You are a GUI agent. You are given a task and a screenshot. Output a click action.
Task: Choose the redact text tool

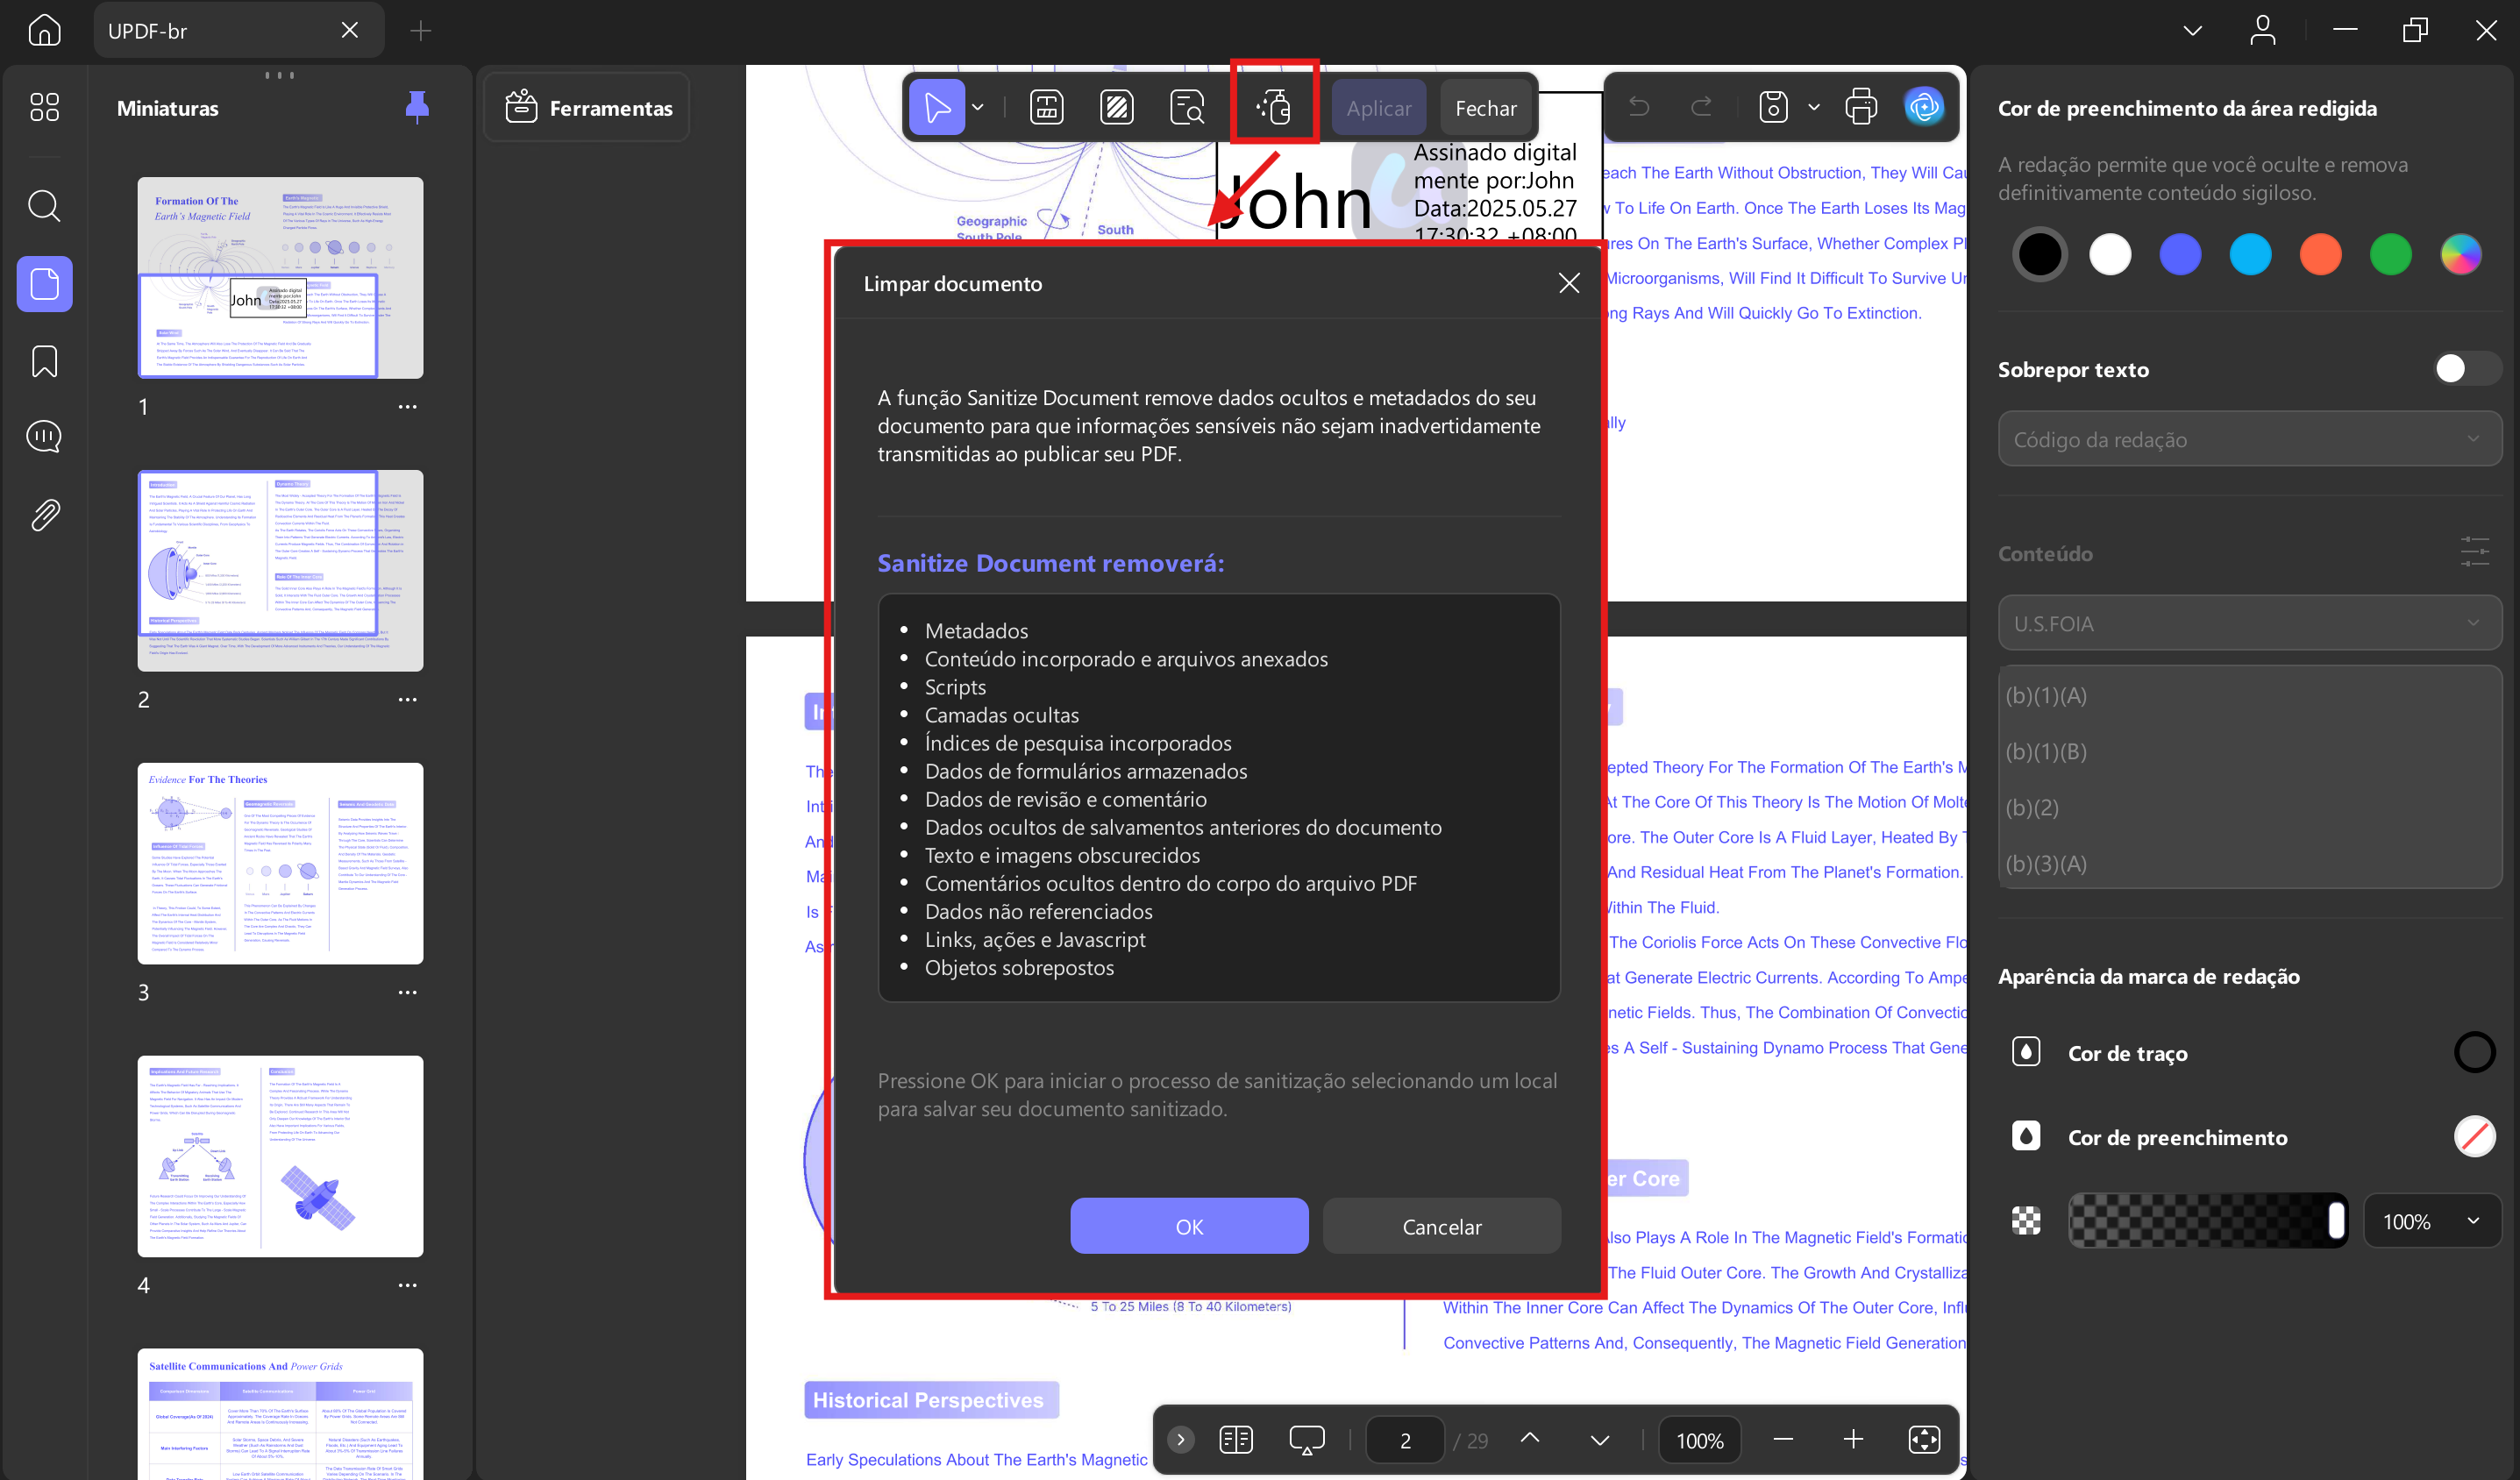tap(1046, 107)
